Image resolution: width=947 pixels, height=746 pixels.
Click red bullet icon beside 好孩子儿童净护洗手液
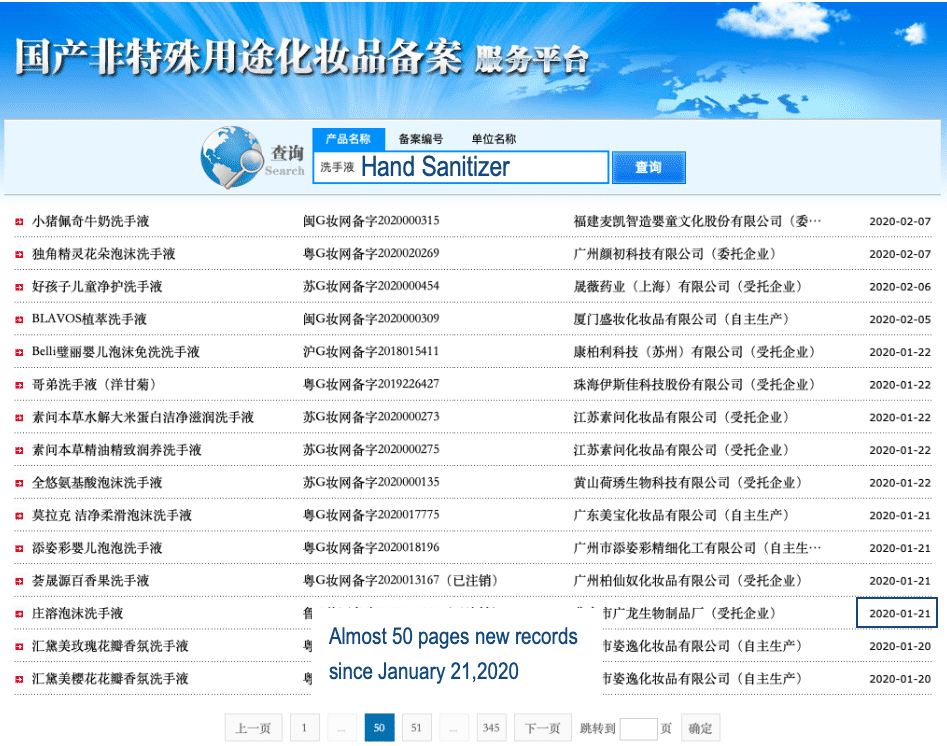pos(19,287)
